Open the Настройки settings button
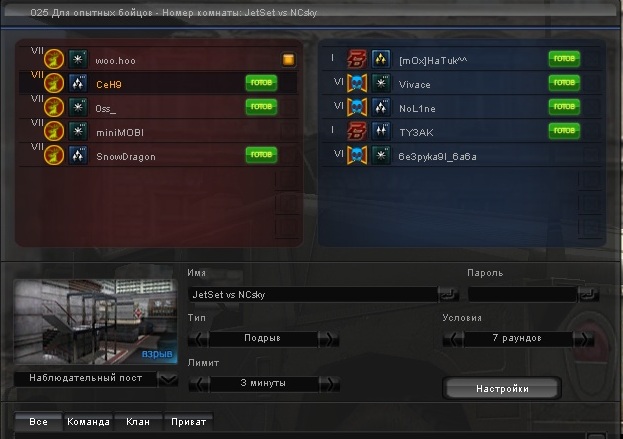Image resolution: width=623 pixels, height=439 pixels. (502, 388)
